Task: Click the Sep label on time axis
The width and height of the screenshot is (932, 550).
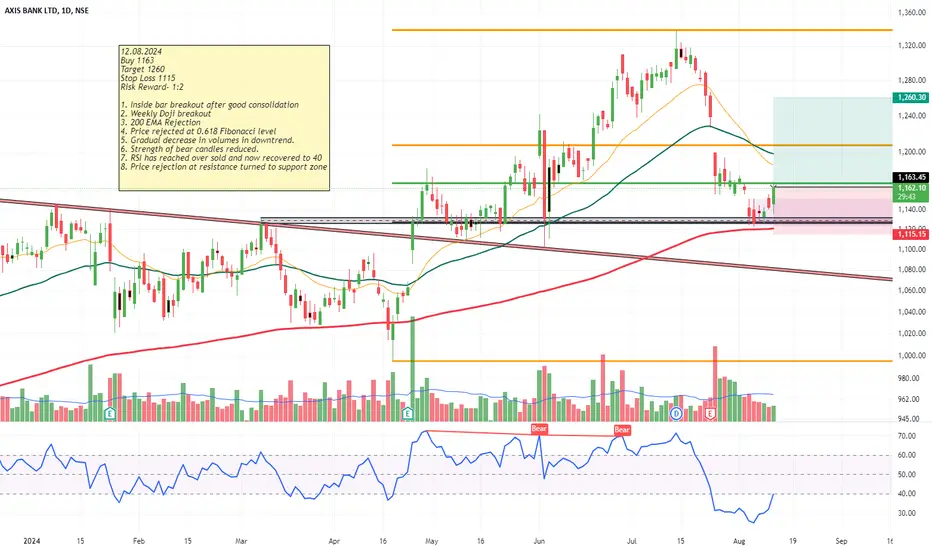Action: point(841,541)
